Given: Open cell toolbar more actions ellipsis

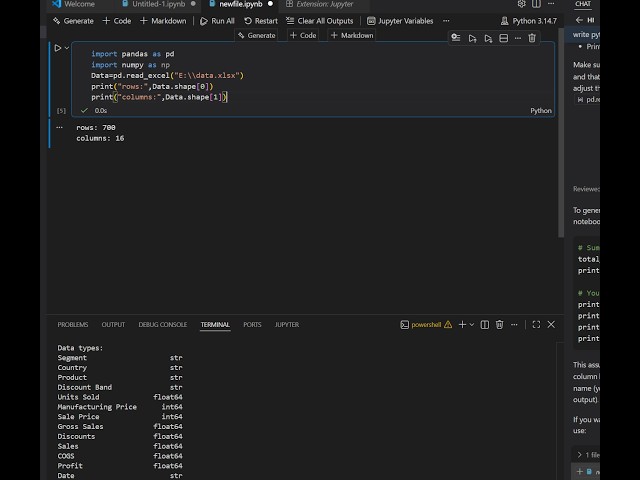Looking at the screenshot, I should click(518, 38).
